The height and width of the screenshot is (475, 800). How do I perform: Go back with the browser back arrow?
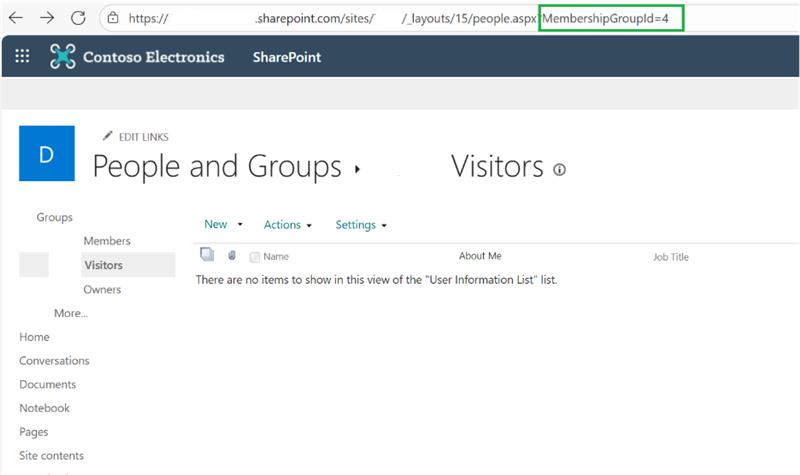16,18
